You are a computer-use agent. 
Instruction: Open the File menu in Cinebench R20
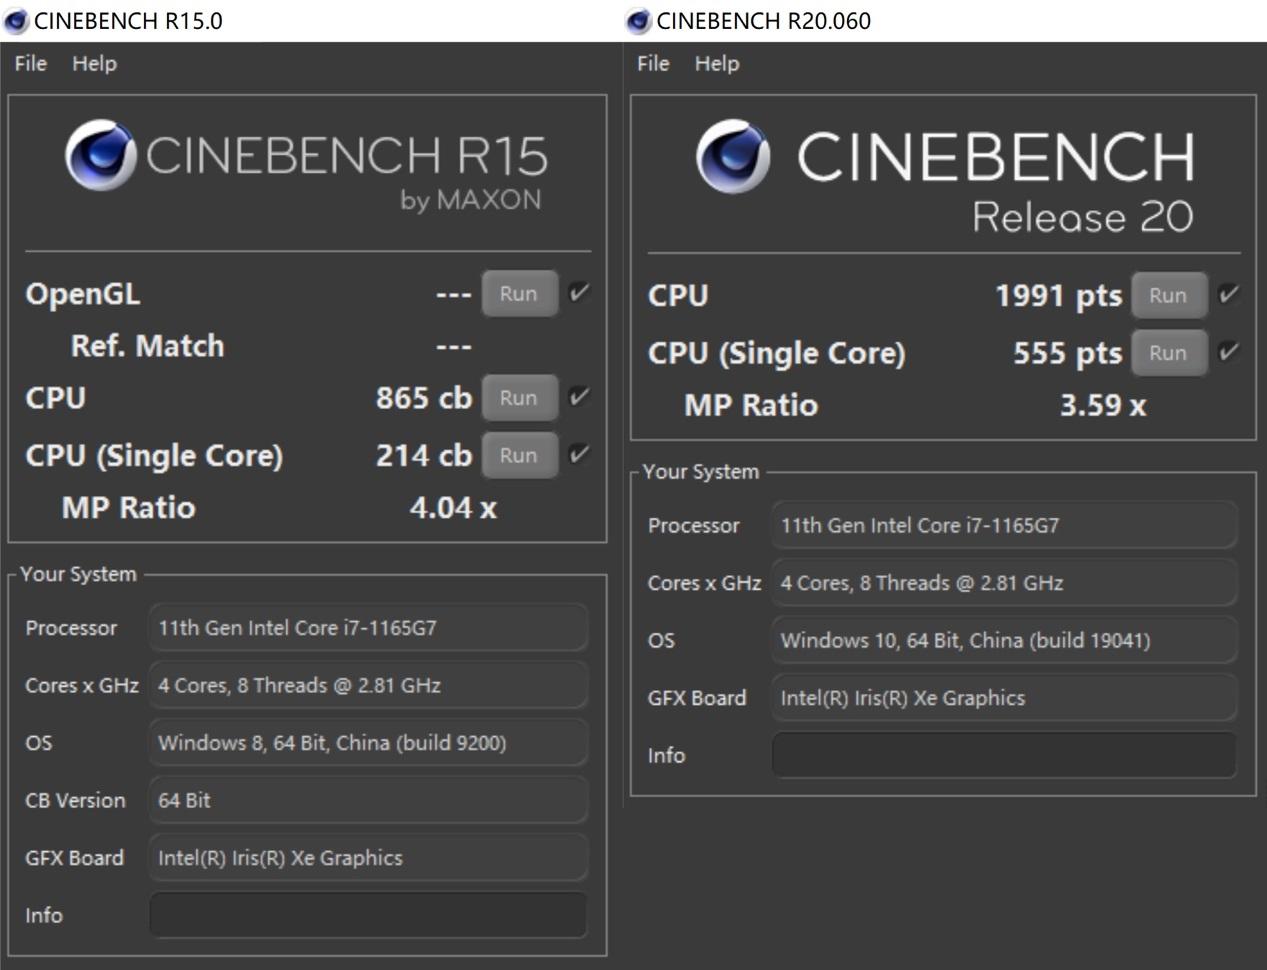[x=653, y=63]
